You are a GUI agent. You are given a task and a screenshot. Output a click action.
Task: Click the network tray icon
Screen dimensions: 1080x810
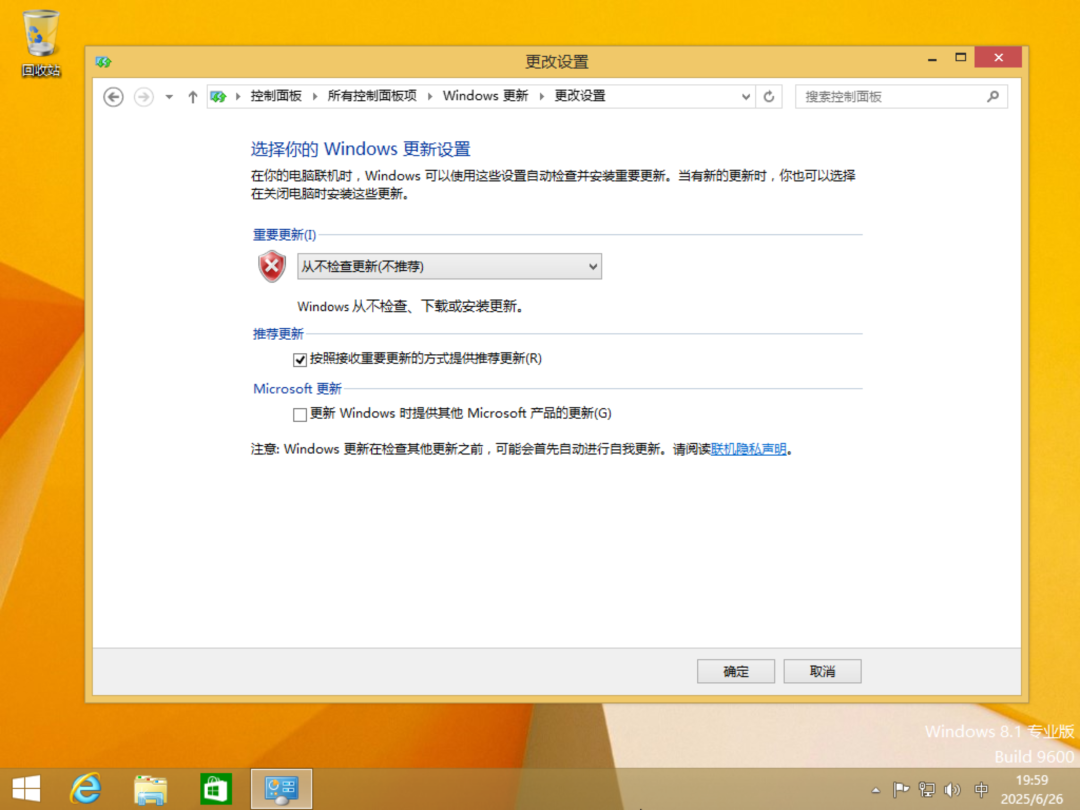coord(927,789)
